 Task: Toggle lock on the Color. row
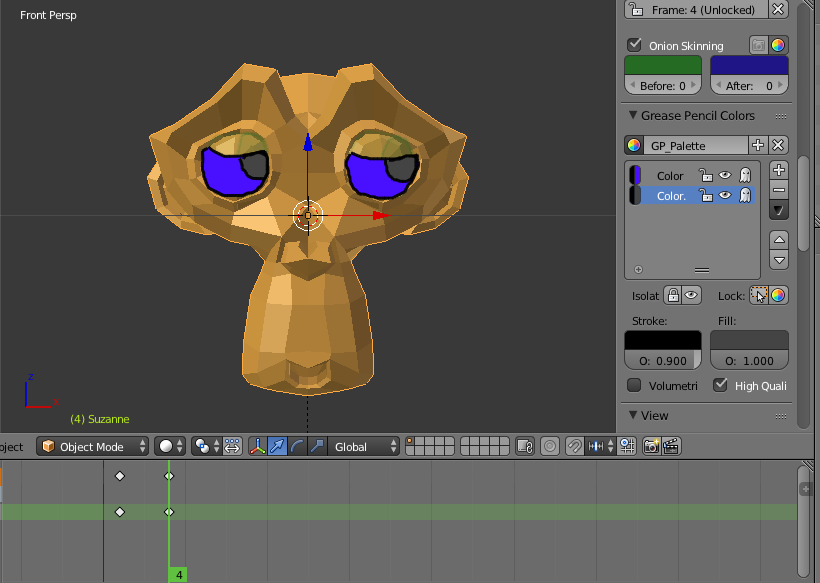click(x=705, y=196)
